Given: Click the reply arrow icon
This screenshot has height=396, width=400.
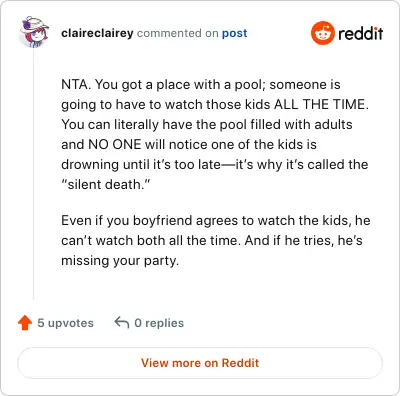Looking at the screenshot, I should pyautogui.click(x=122, y=323).
